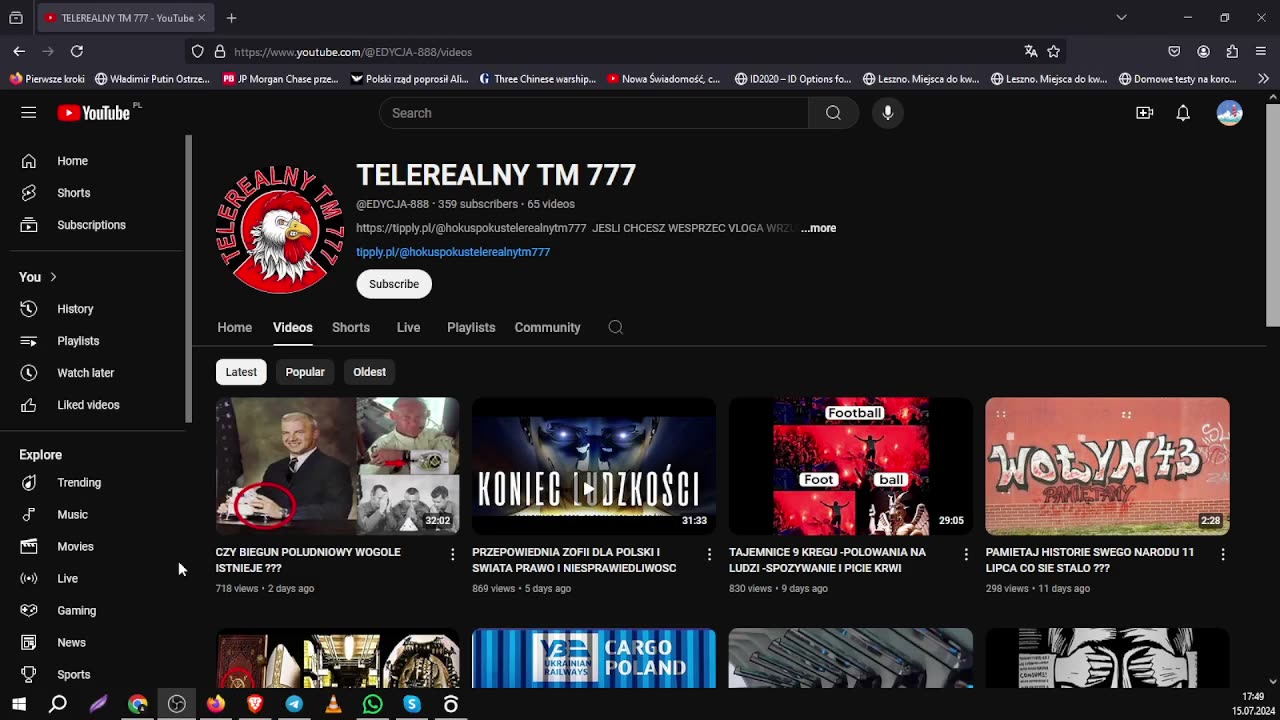Open the YouTube hamburger guide menu
This screenshot has height=720, width=1280.
[28, 113]
